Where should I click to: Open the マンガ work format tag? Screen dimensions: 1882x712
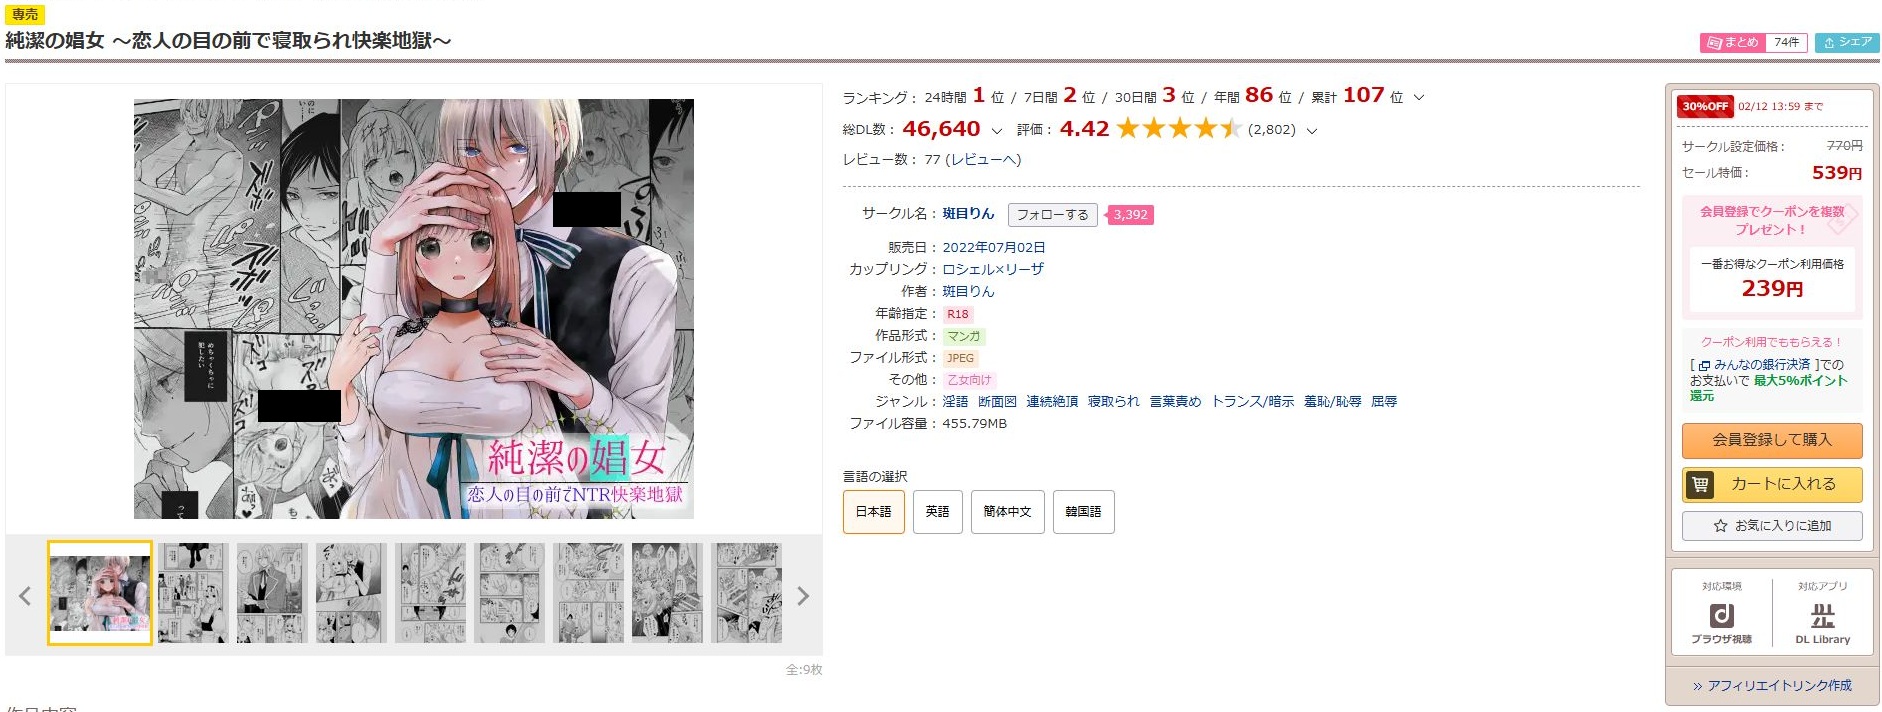click(963, 336)
